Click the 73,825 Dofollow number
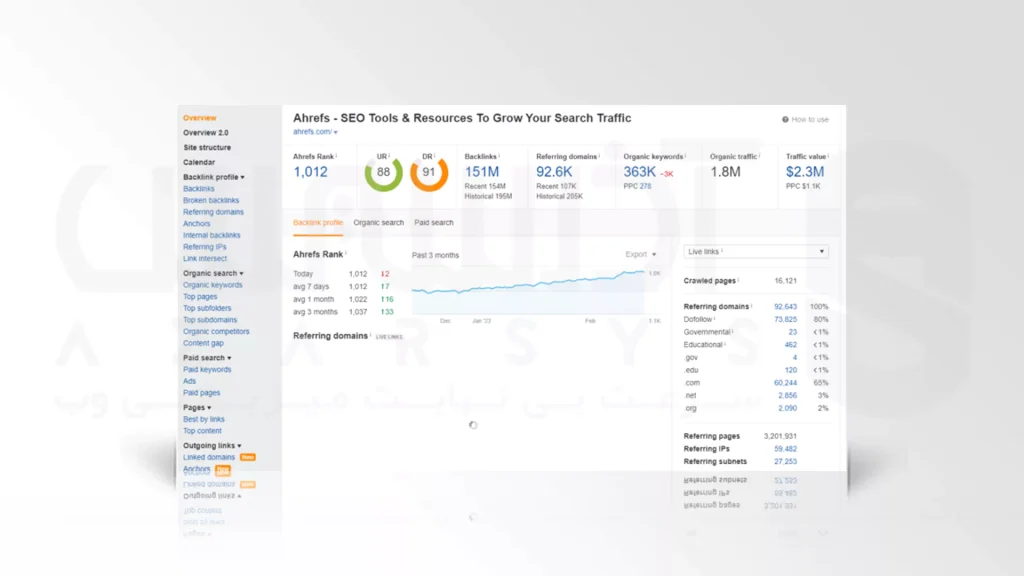This screenshot has height=576, width=1024. (x=786, y=319)
